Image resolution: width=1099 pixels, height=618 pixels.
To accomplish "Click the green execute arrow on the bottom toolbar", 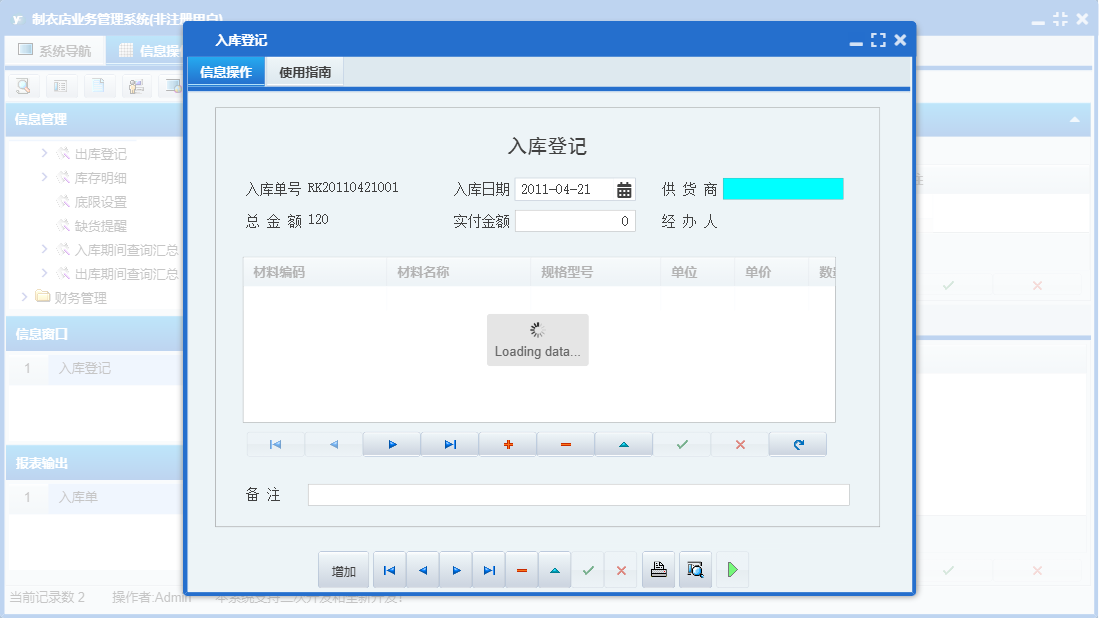I will (x=731, y=569).
